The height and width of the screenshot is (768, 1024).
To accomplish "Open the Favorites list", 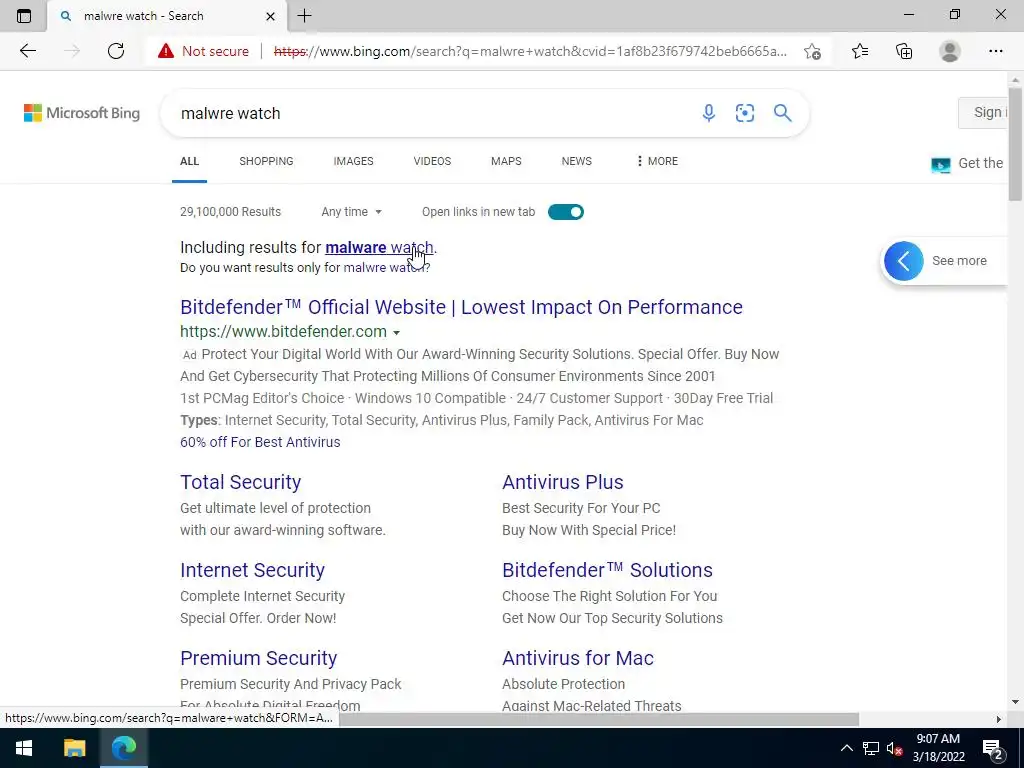I will (860, 51).
